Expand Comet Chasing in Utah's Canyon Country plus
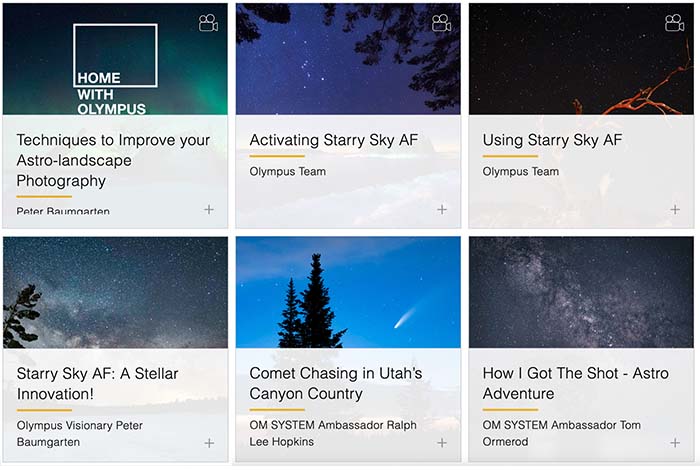 tap(442, 443)
